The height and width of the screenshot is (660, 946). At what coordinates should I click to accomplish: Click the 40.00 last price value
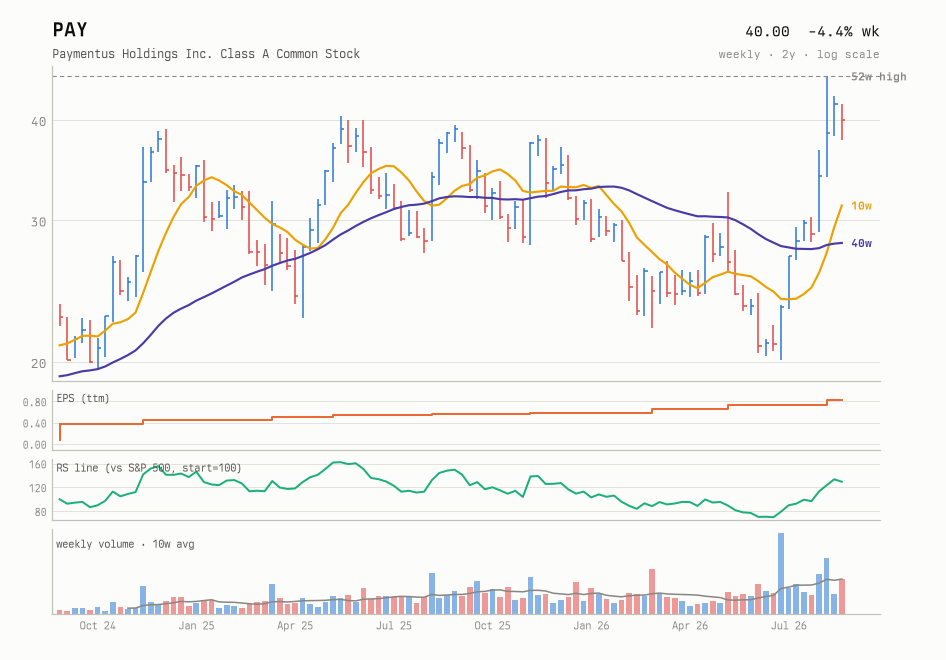click(767, 31)
